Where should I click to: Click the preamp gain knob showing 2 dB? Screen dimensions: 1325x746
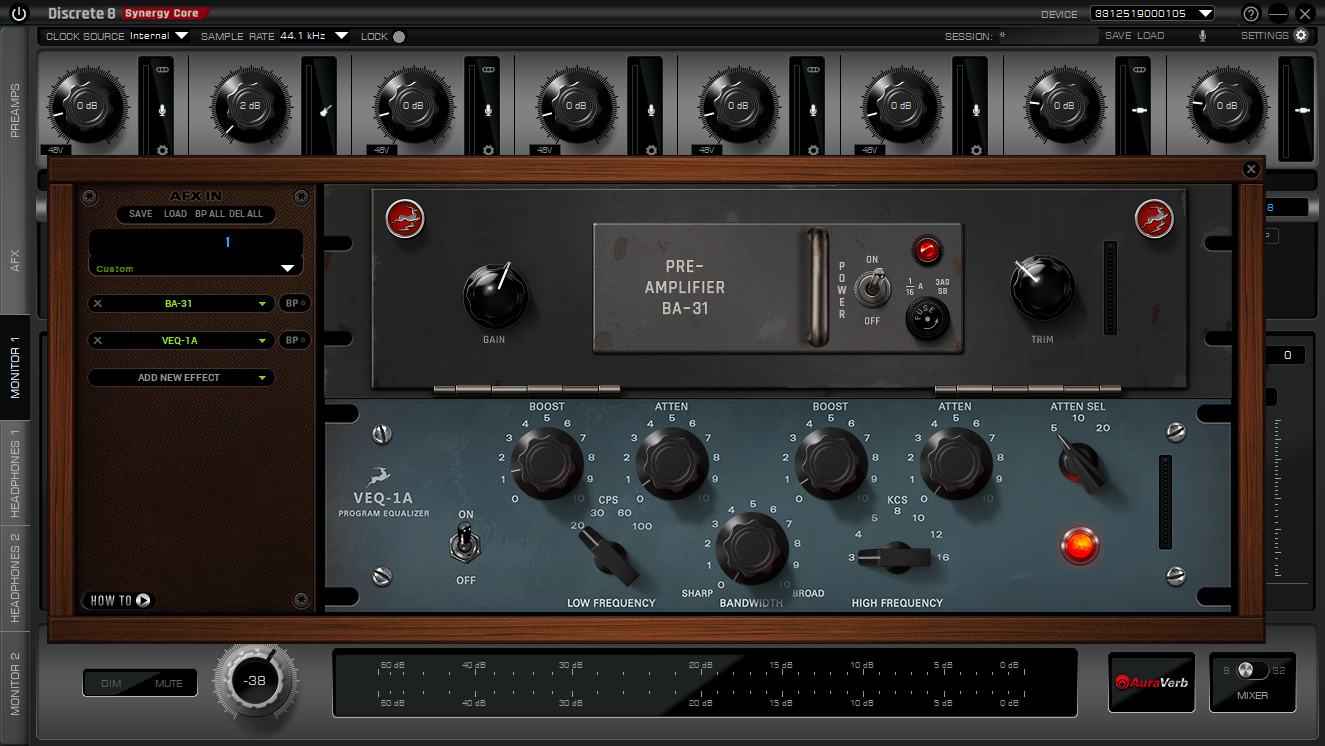pyautogui.click(x=250, y=106)
